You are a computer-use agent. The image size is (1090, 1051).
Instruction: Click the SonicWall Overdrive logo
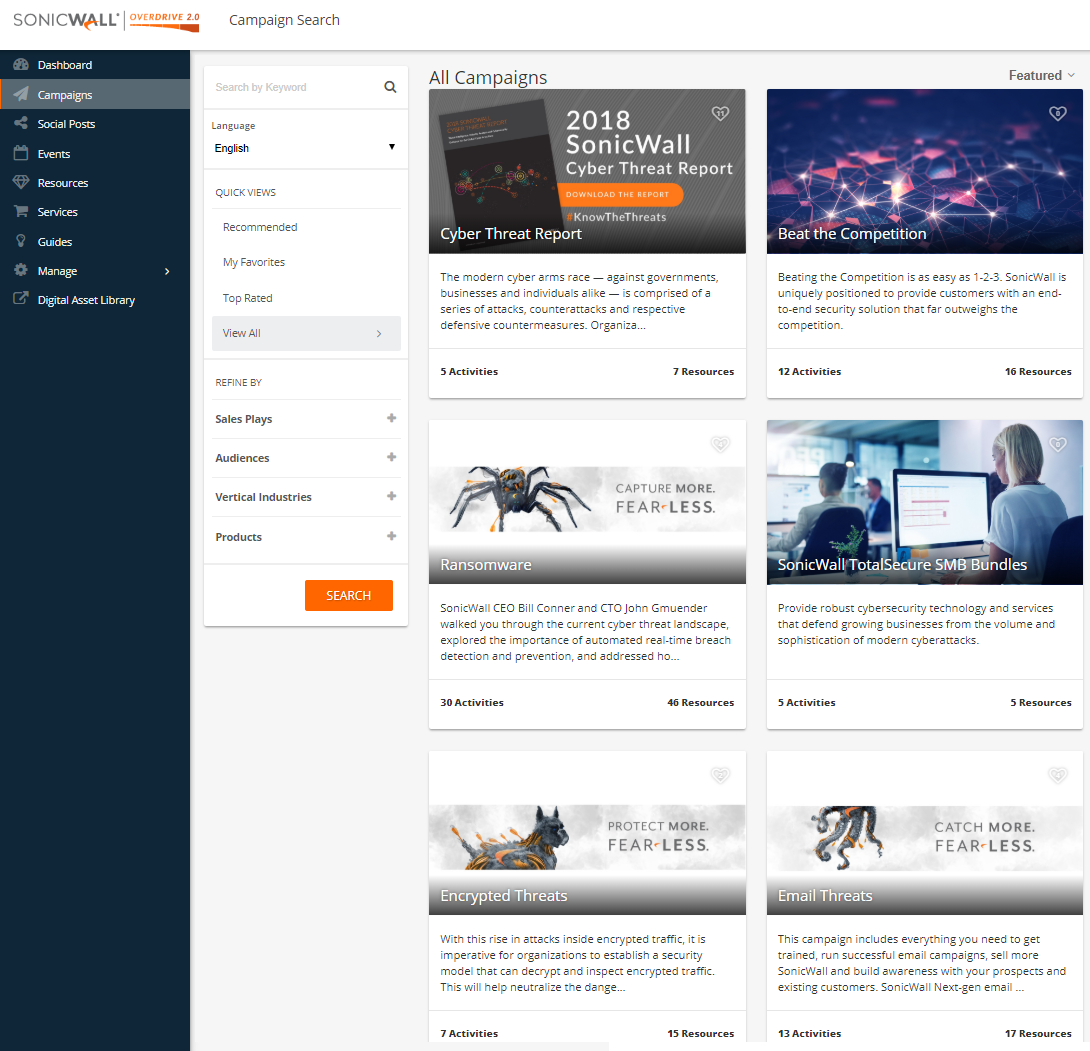(x=106, y=21)
